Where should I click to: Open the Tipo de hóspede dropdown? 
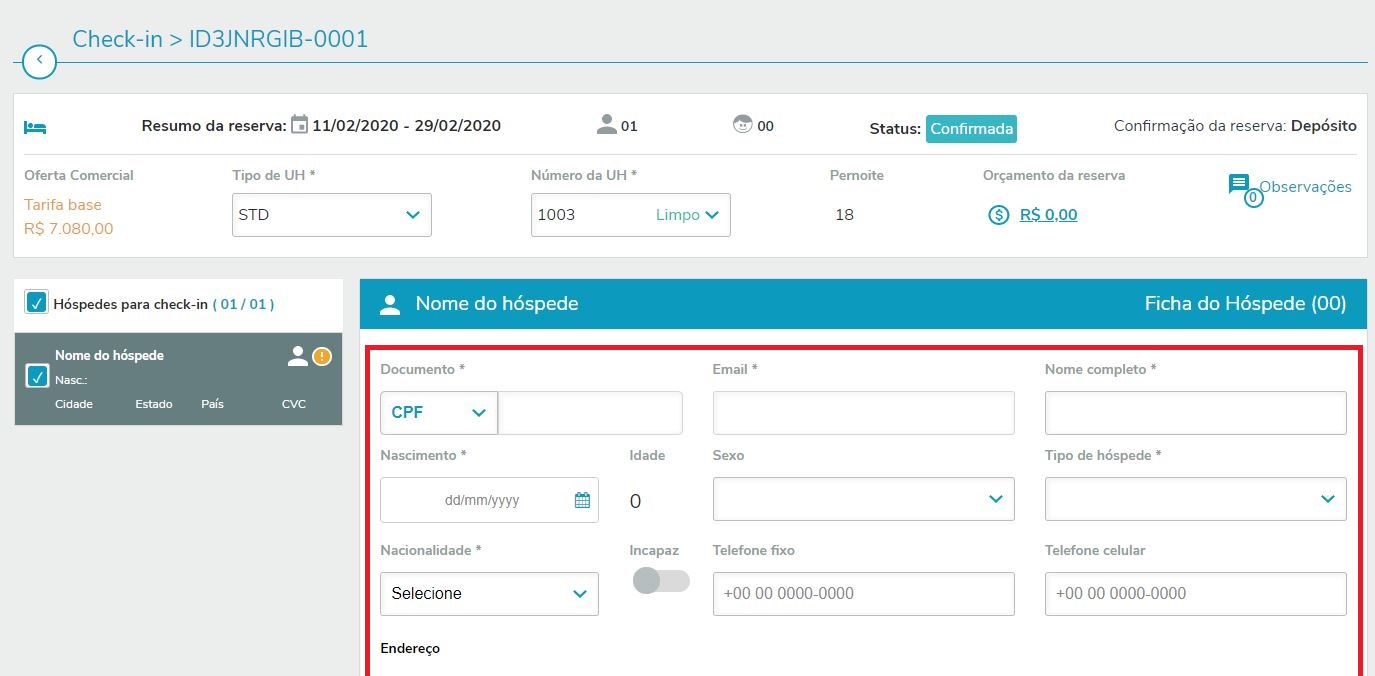click(1195, 499)
